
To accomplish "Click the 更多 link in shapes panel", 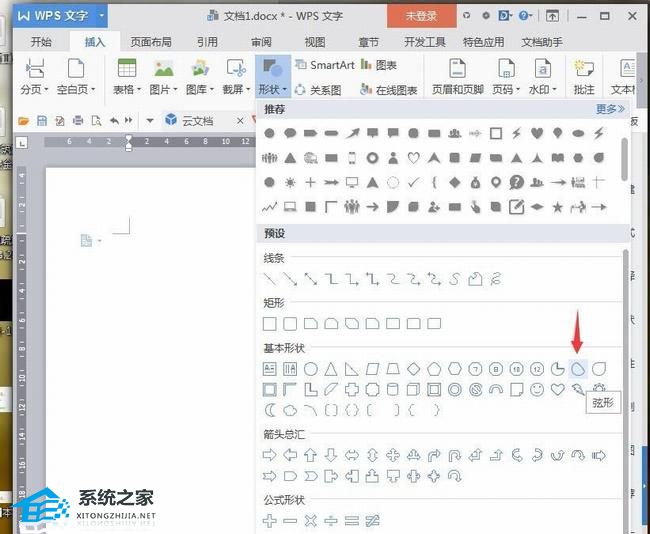I will point(610,109).
